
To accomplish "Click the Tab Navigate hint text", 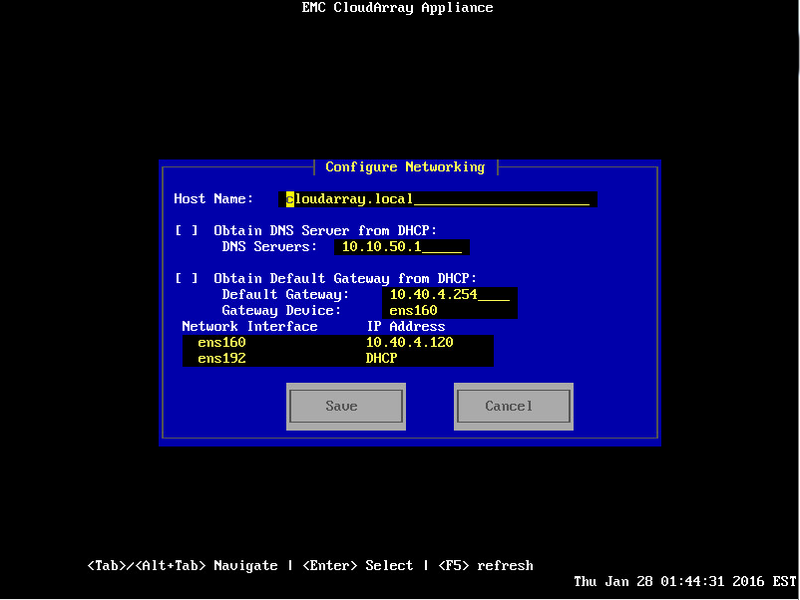I will 175,565.
